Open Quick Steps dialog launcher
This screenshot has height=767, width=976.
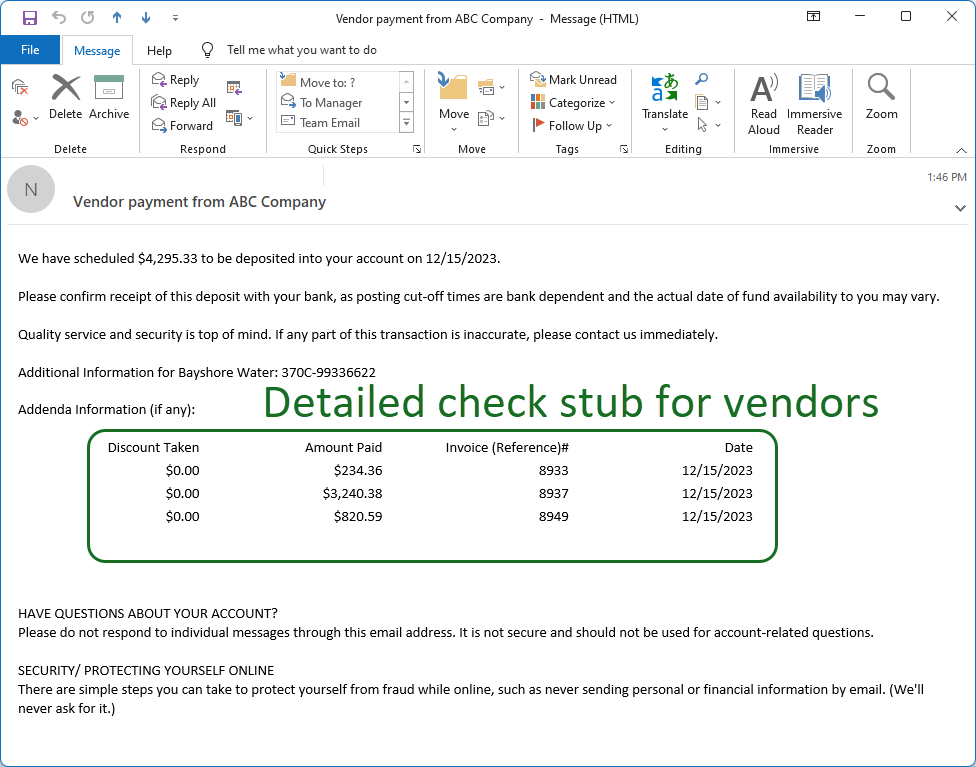417,149
